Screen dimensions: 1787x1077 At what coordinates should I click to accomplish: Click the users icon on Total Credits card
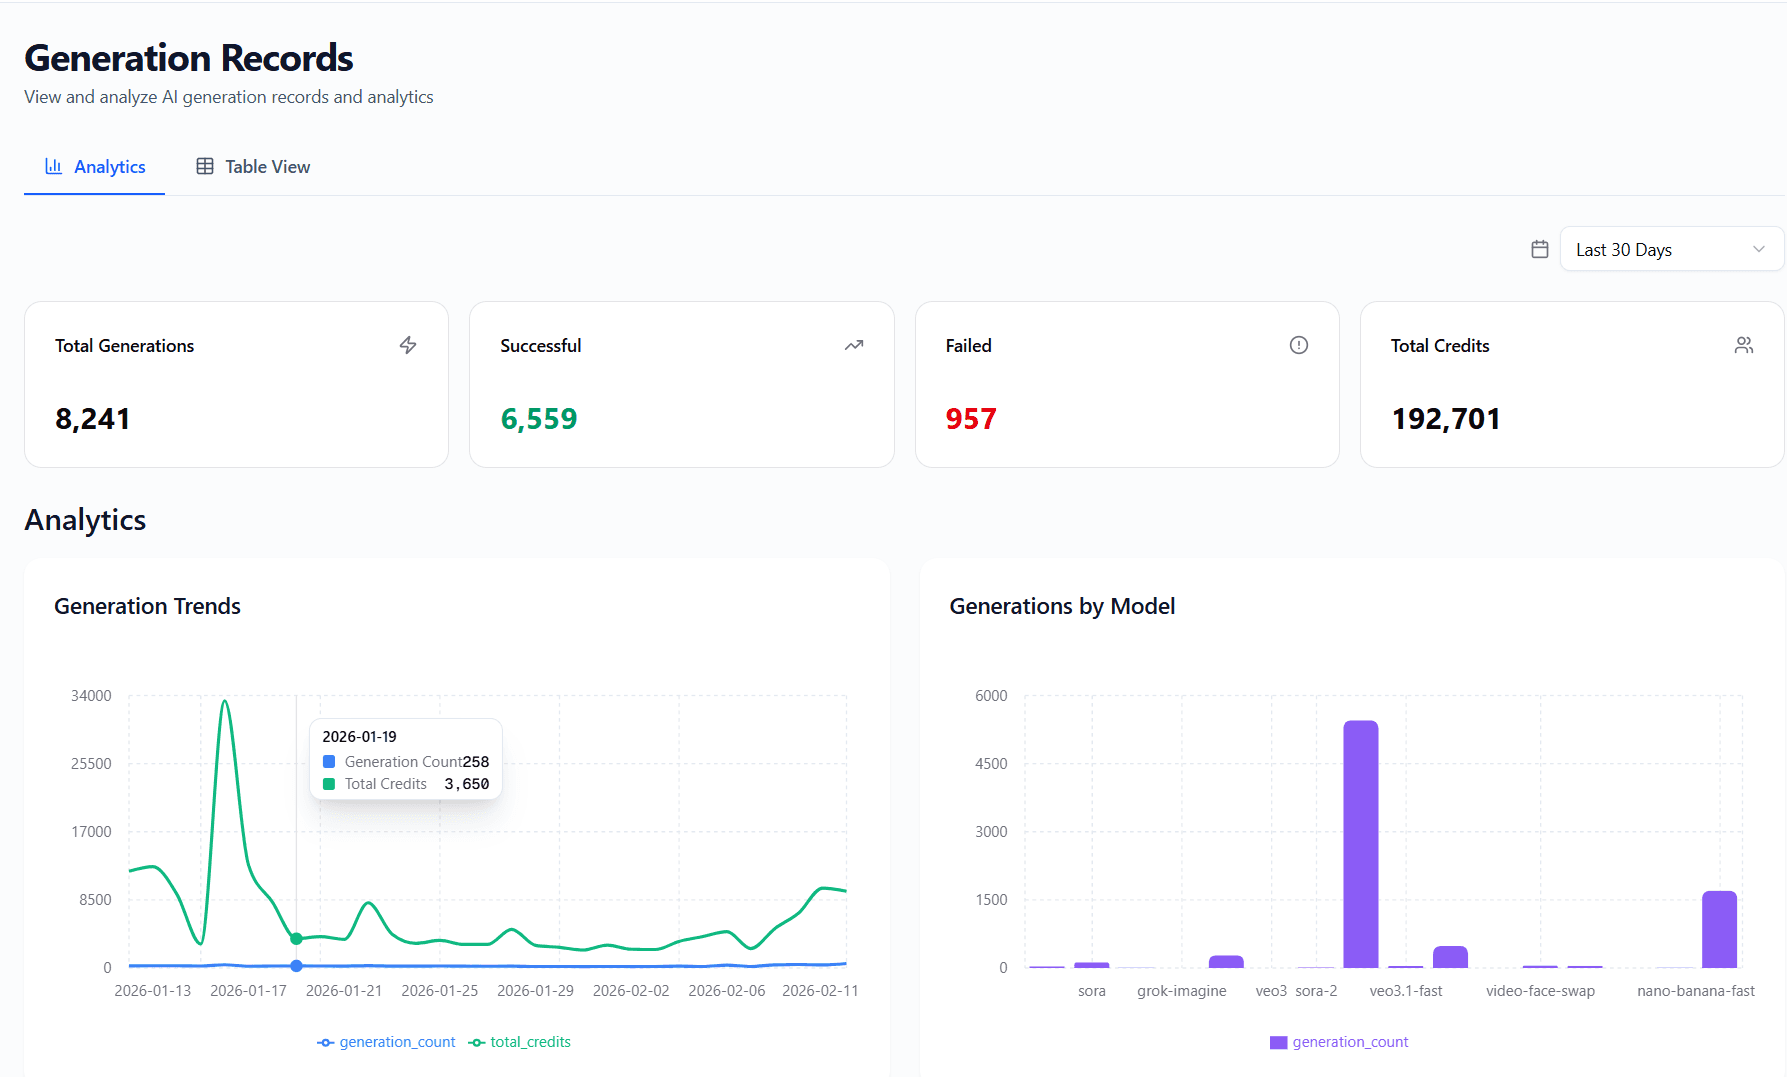tap(1743, 345)
